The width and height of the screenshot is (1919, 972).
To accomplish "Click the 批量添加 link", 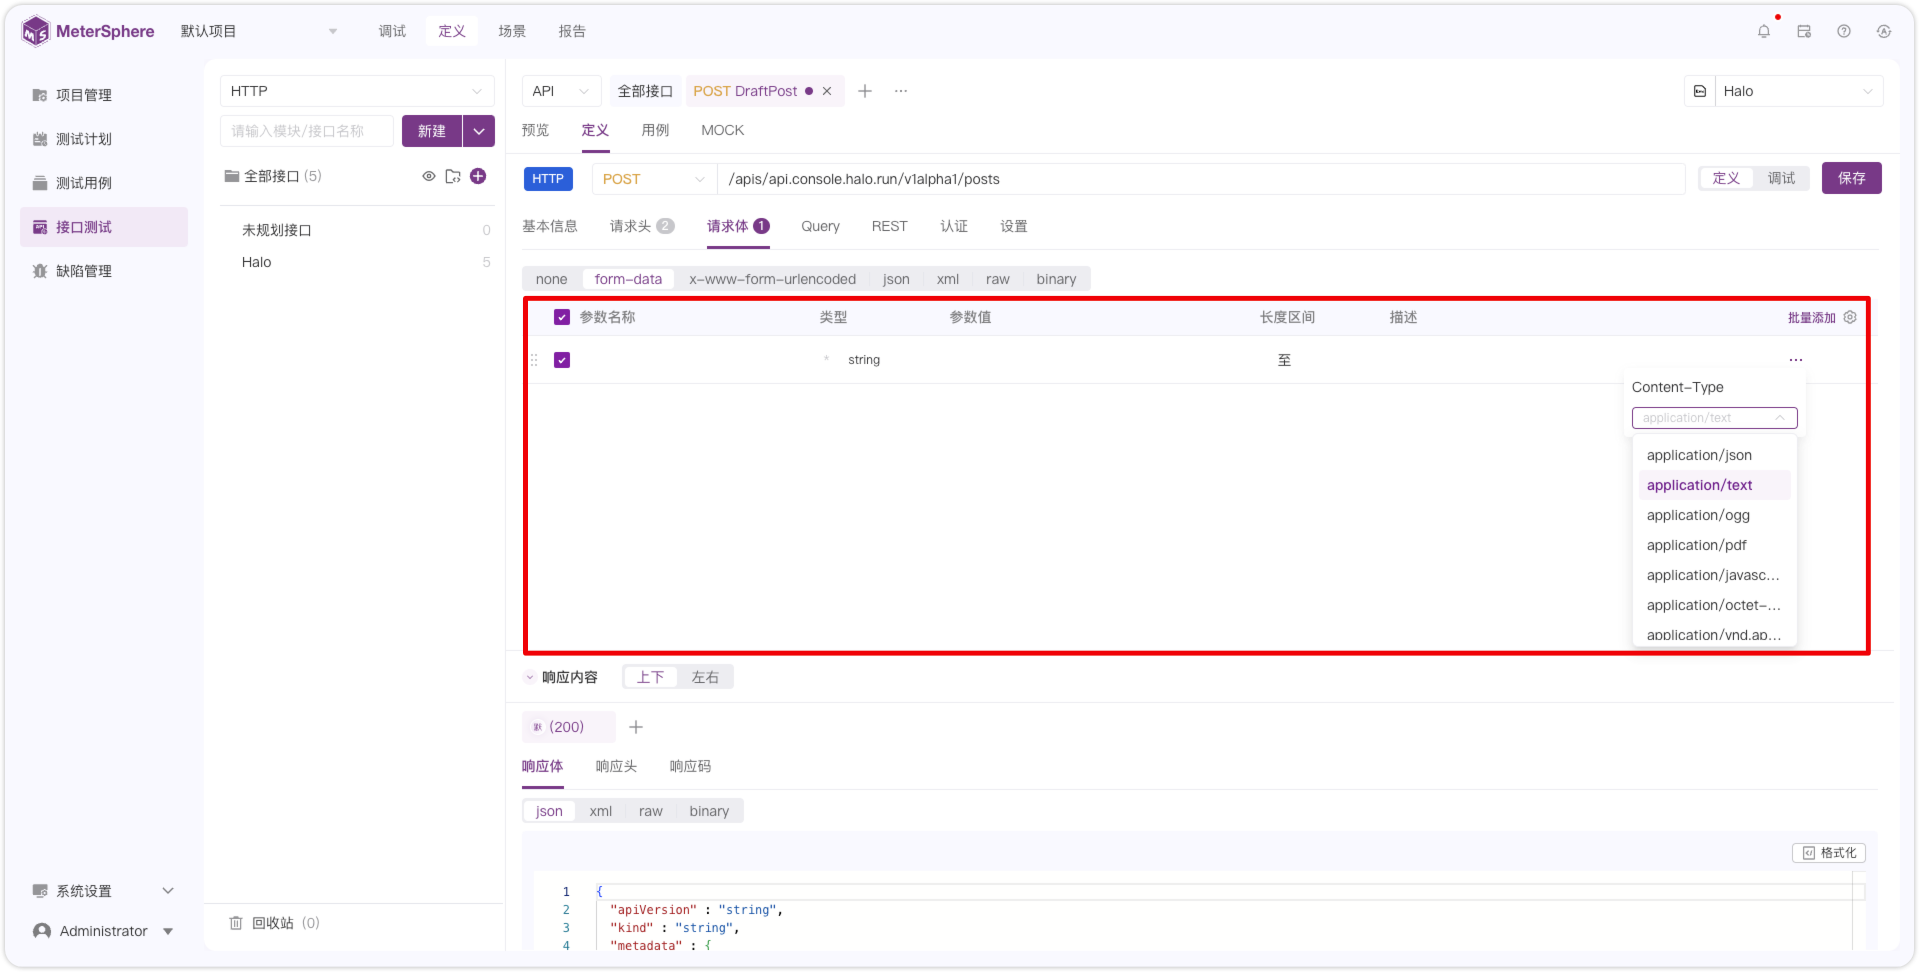I will click(1811, 317).
